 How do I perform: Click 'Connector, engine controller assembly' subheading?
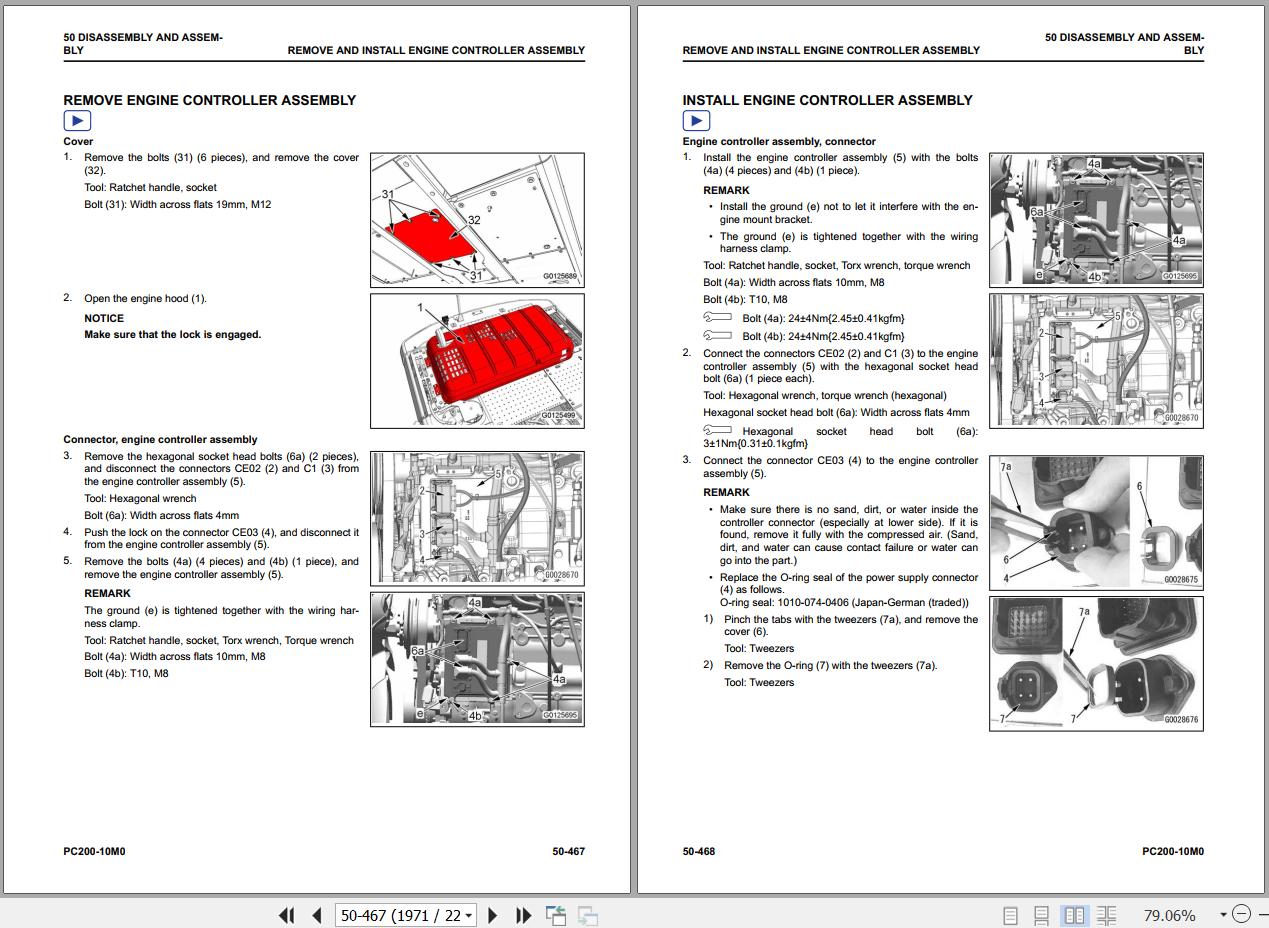160,439
